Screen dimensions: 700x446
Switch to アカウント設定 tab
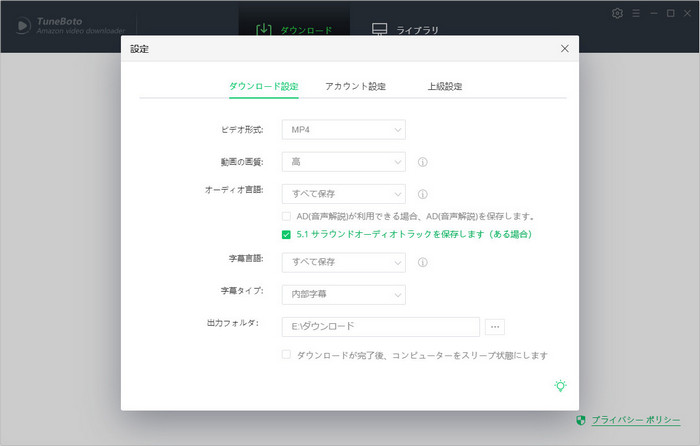point(355,86)
